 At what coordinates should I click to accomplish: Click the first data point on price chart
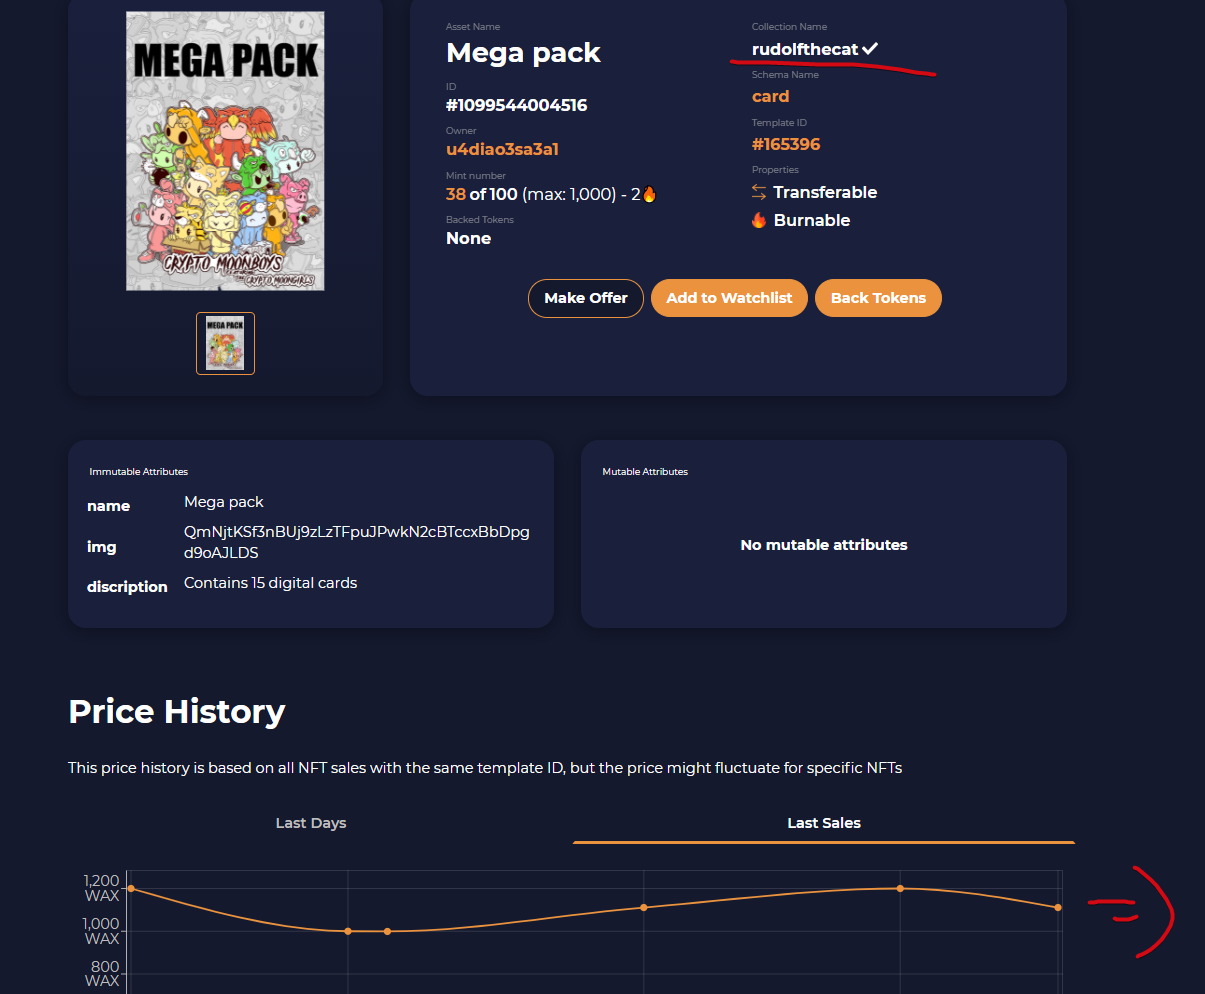pos(131,888)
